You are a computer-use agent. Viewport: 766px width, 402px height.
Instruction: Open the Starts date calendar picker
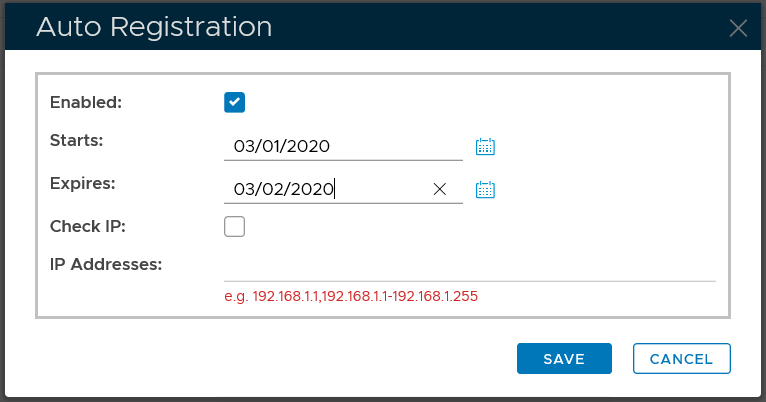[486, 146]
